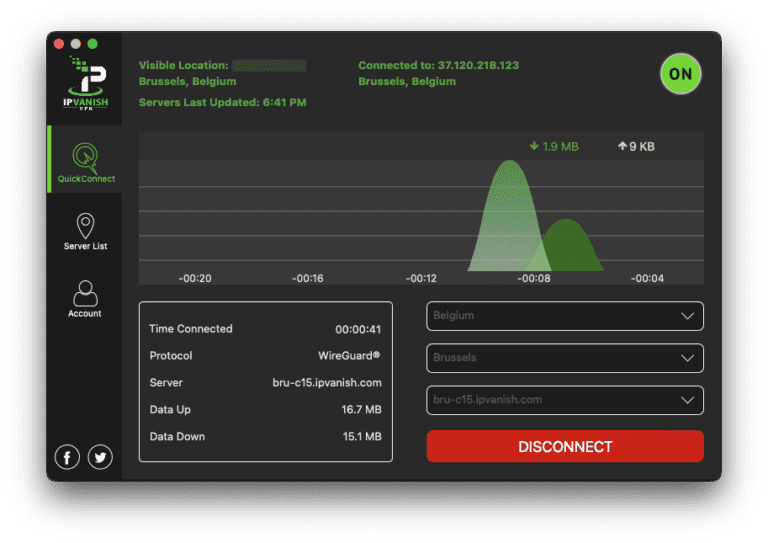Click the server name in connection details
Screen dimensions: 768x543
coord(326,383)
